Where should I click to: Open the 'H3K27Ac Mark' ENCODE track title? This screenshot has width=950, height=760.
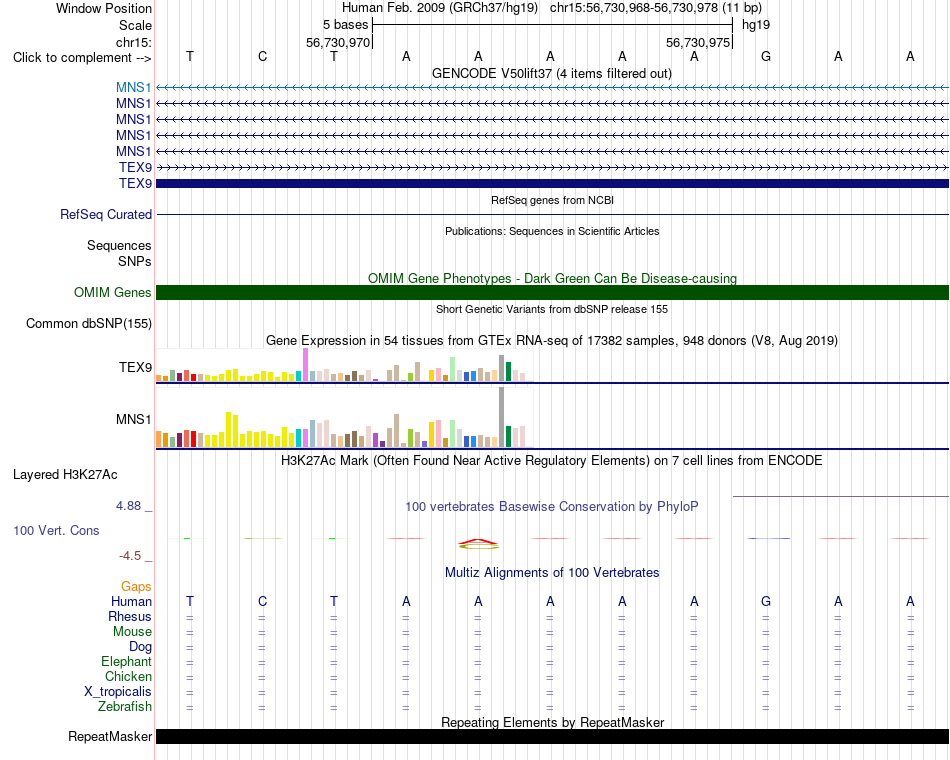[x=552, y=461]
